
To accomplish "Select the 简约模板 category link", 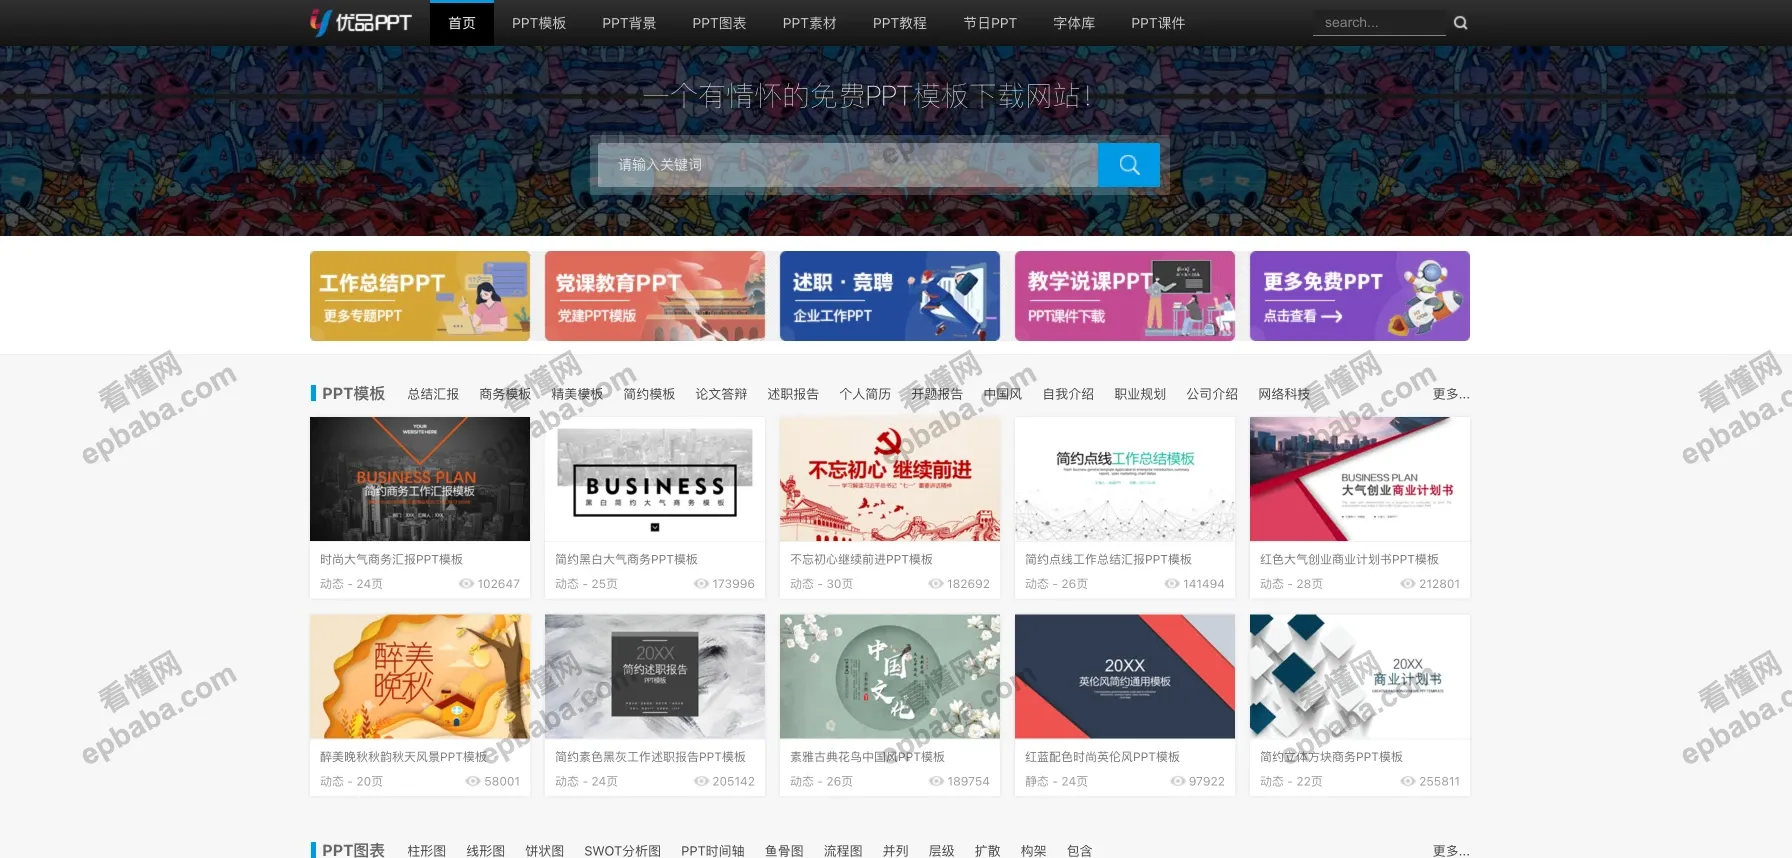I will (x=649, y=394).
